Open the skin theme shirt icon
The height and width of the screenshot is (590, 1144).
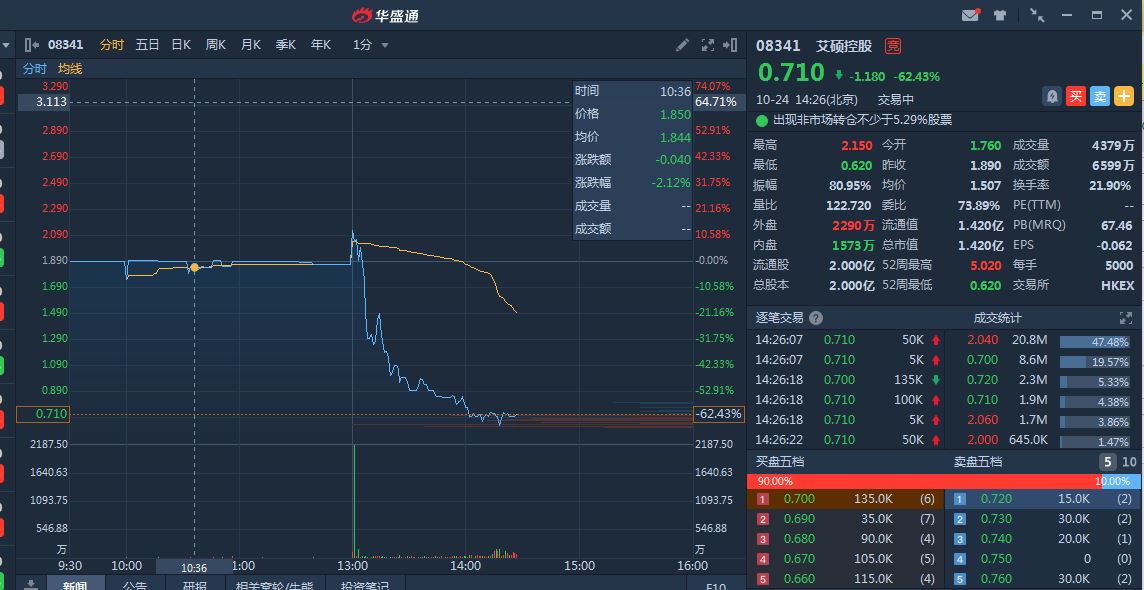tap(1000, 15)
